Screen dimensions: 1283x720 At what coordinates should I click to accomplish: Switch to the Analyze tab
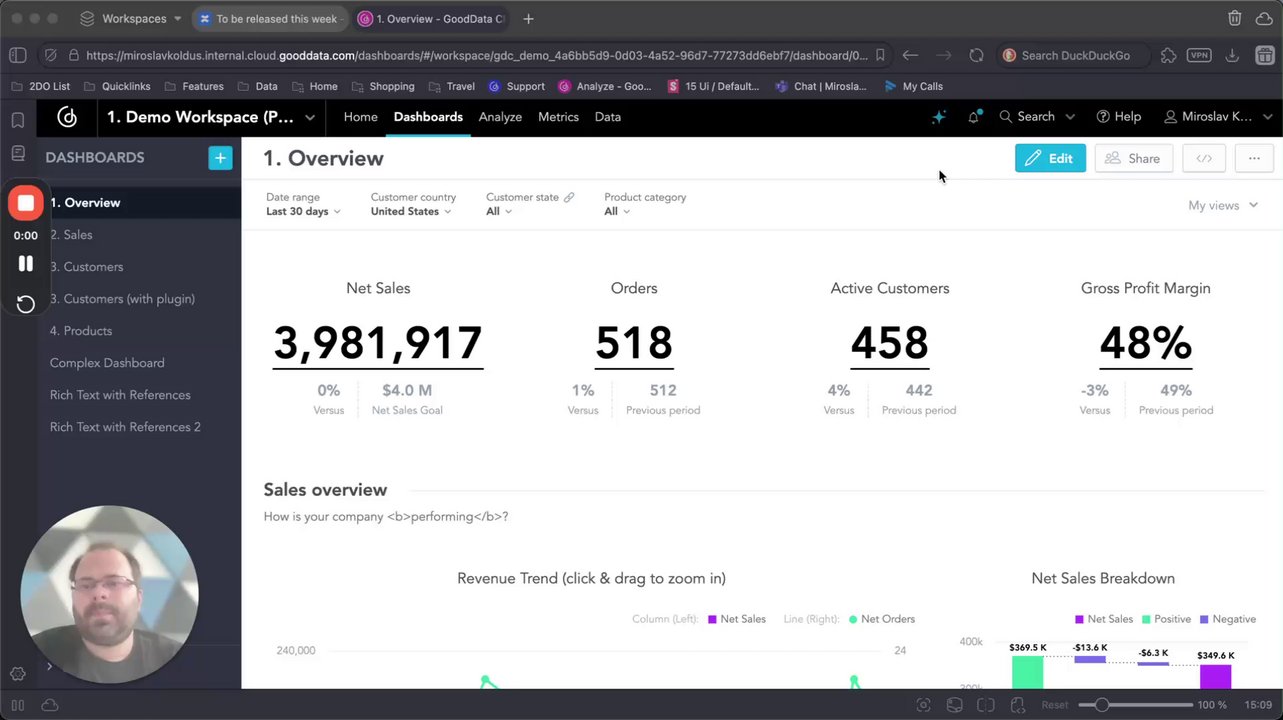(500, 117)
